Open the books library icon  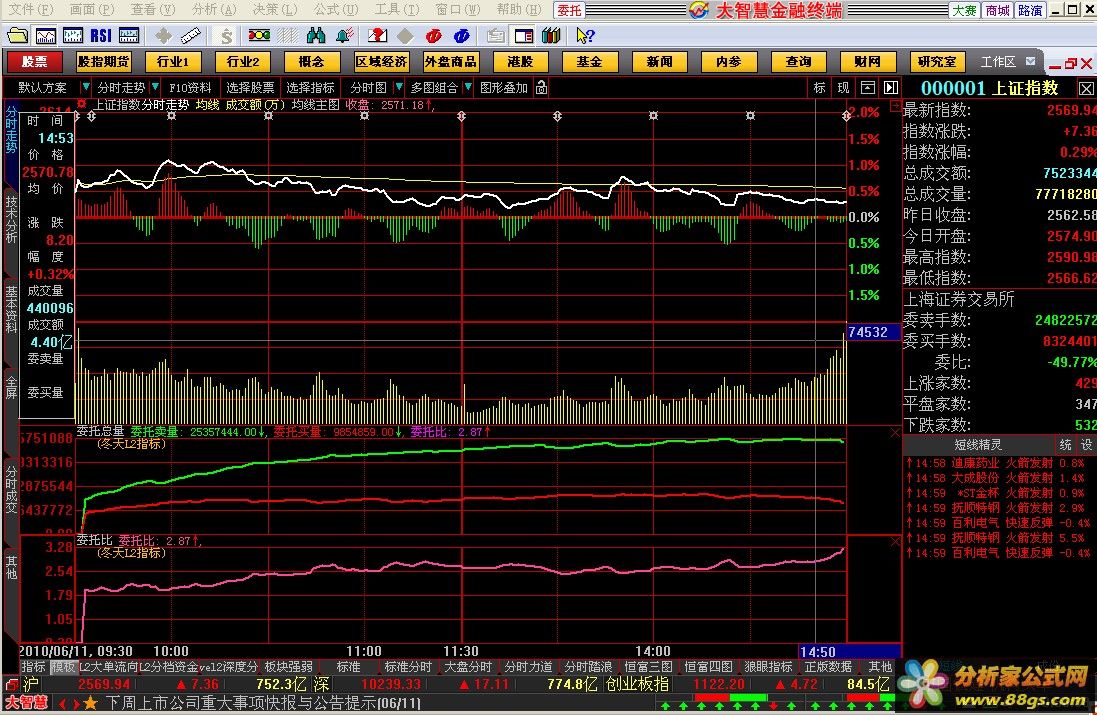tap(551, 35)
